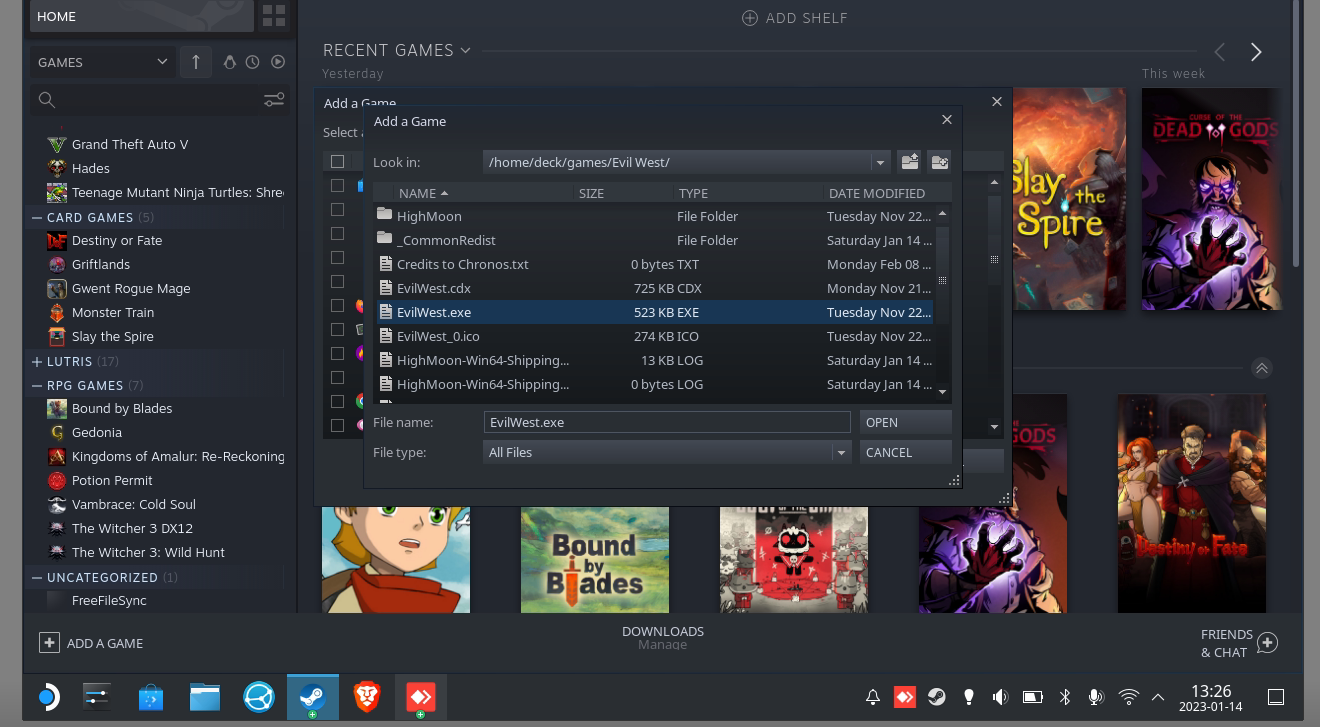Select the _CommonRedist folder

(x=654, y=240)
